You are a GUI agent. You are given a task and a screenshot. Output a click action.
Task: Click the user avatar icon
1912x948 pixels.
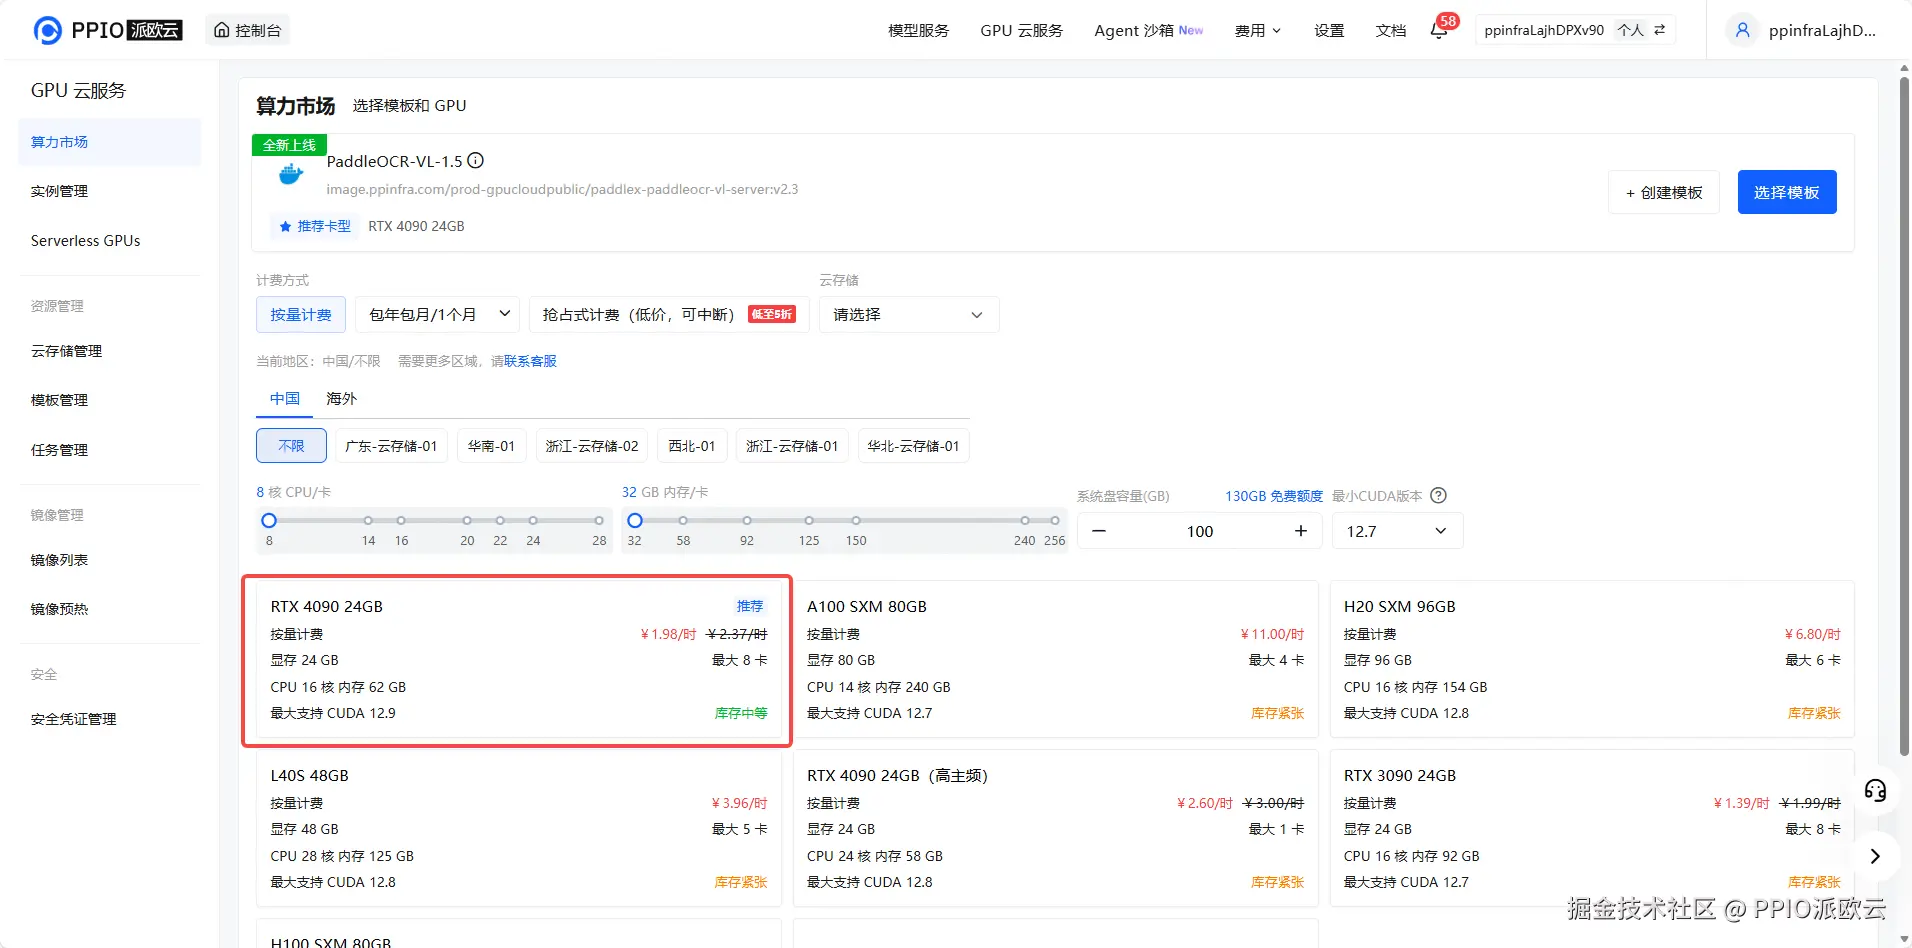(x=1742, y=30)
